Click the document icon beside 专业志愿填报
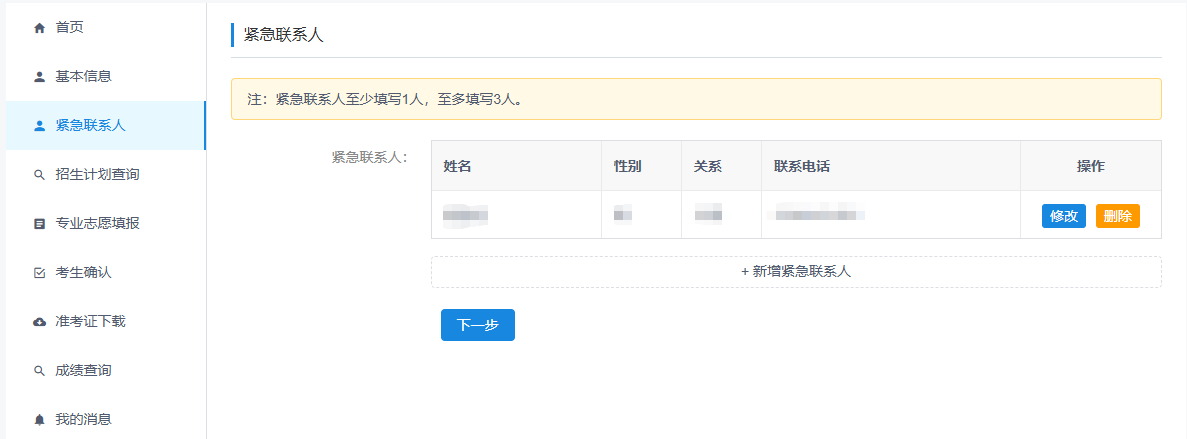The height and width of the screenshot is (439, 1187). 40,224
